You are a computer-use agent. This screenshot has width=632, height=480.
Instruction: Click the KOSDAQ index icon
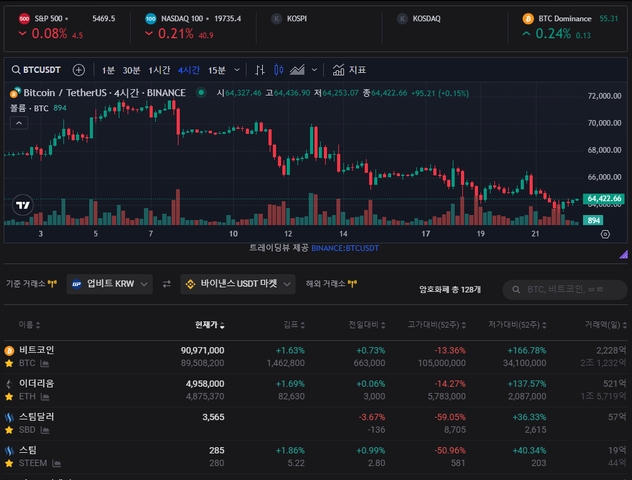[402, 19]
